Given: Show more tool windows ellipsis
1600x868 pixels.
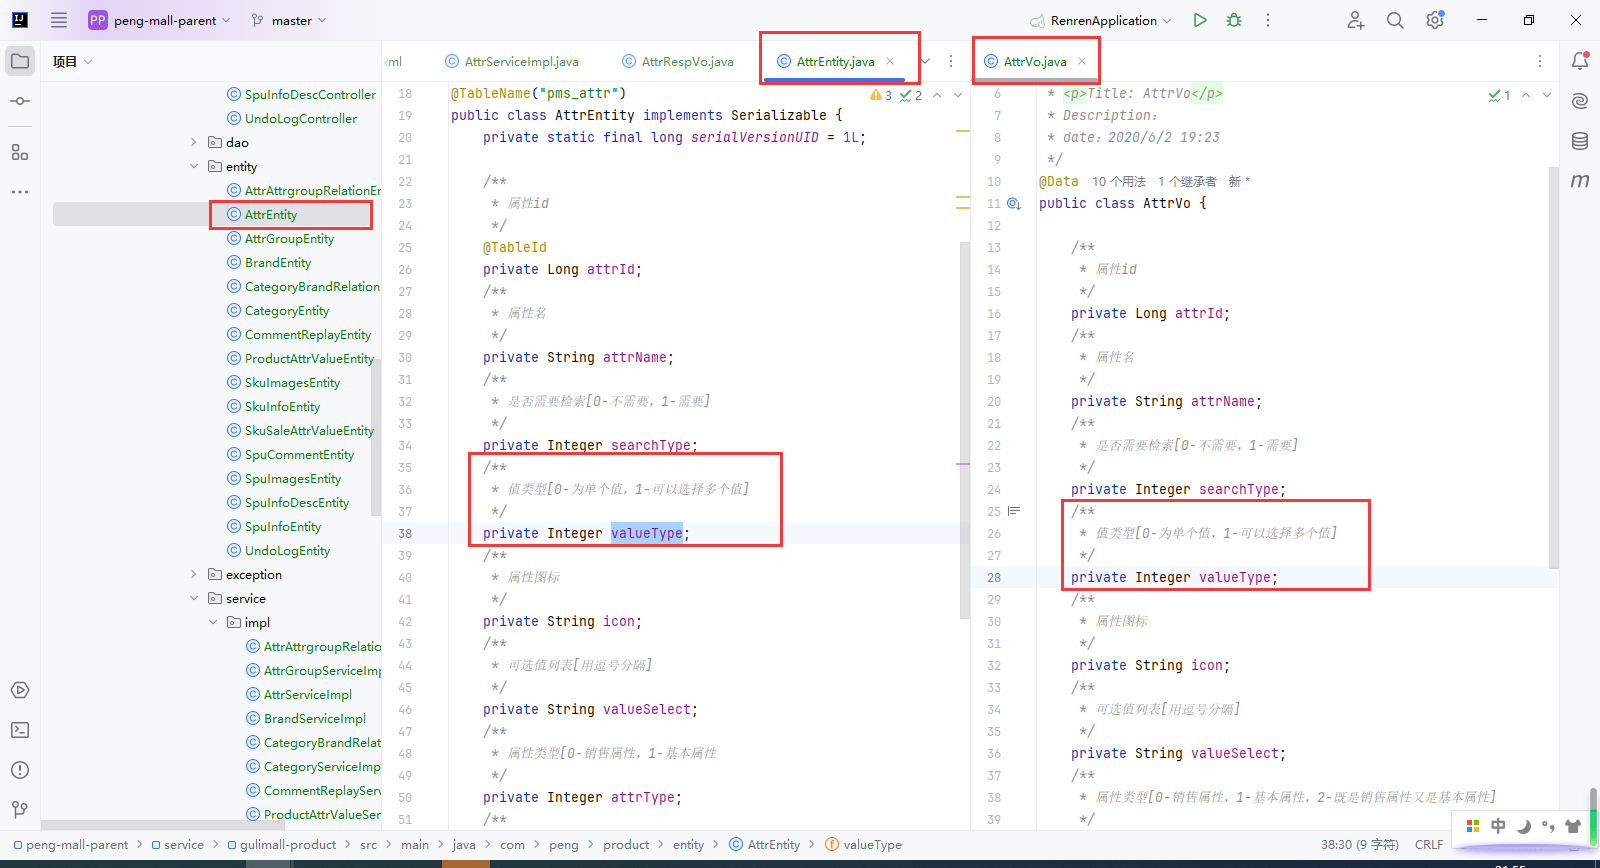Looking at the screenshot, I should [20, 191].
